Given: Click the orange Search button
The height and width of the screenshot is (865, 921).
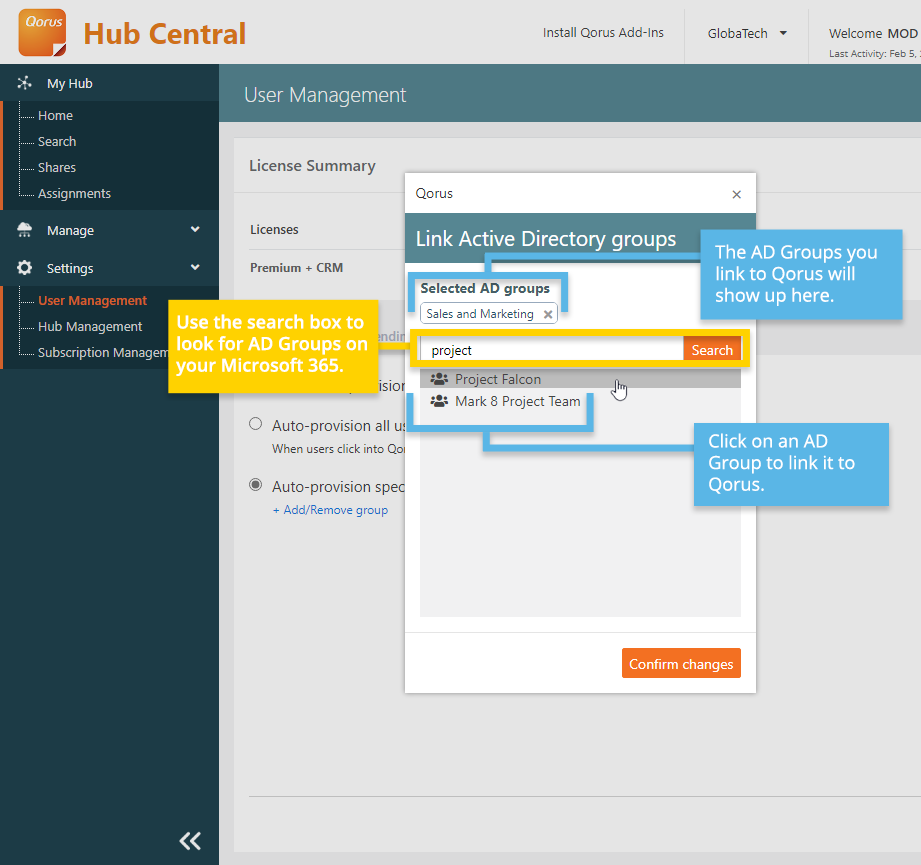Looking at the screenshot, I should click(712, 350).
